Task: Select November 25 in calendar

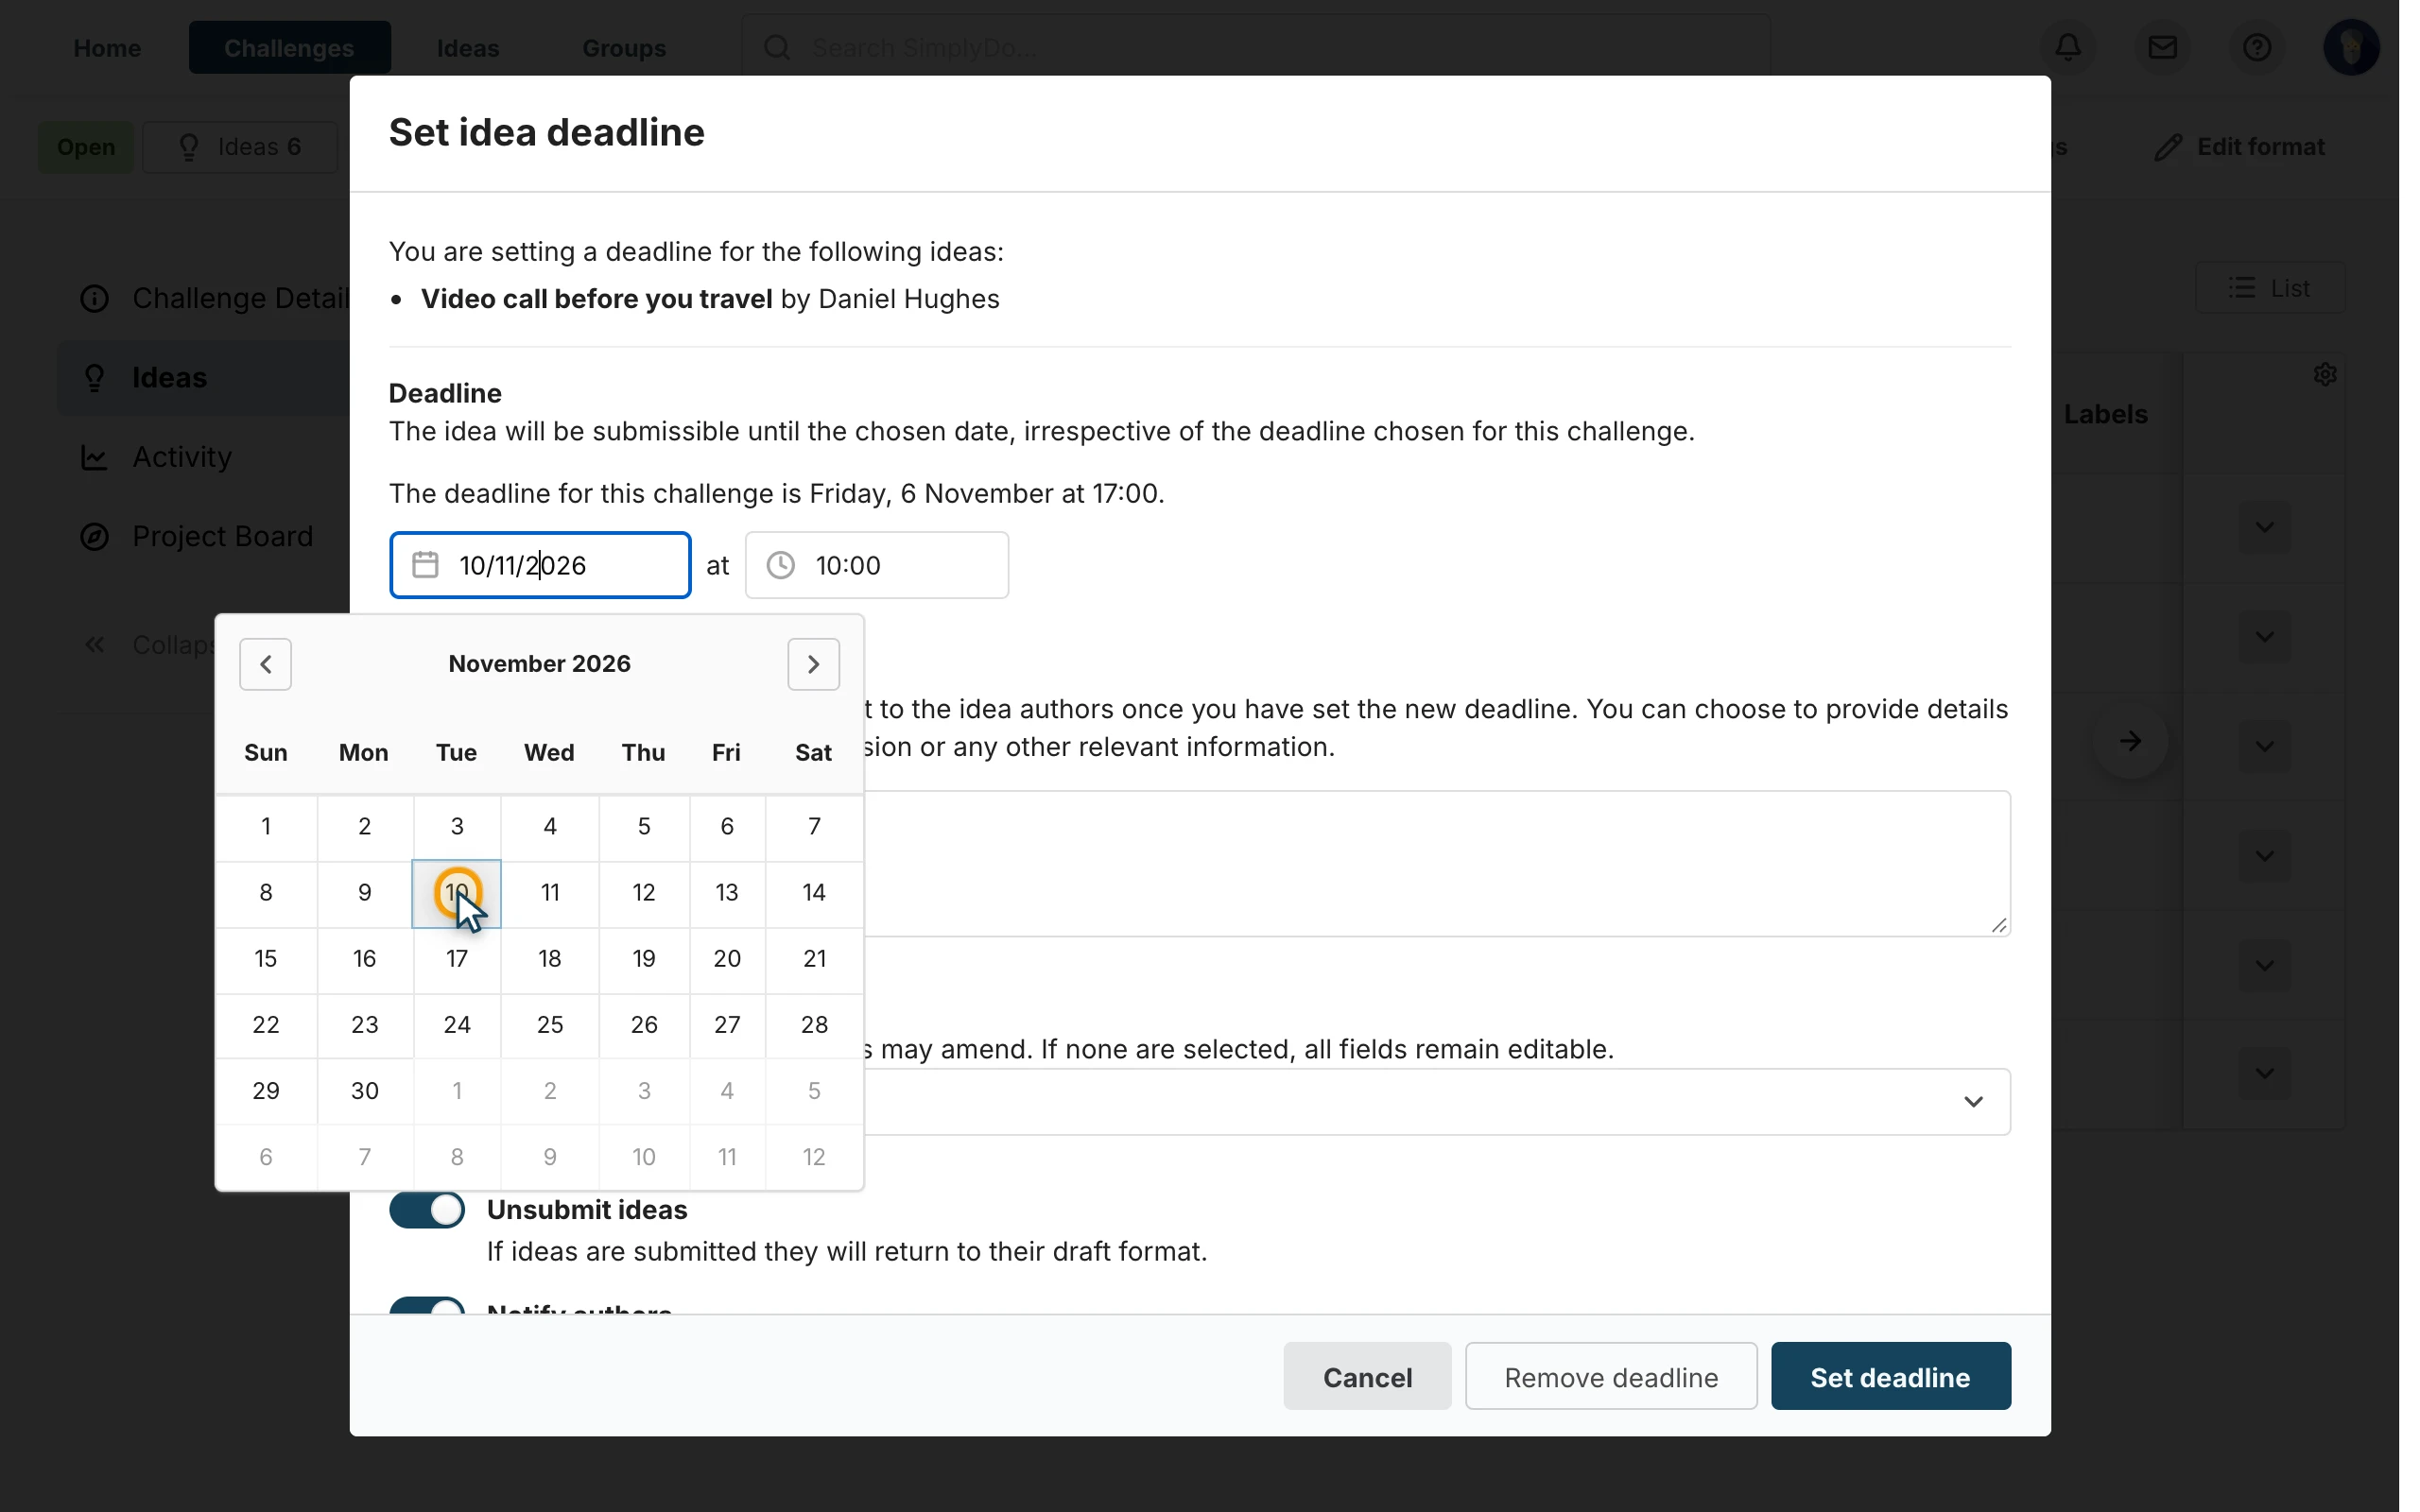Action: (x=550, y=1024)
